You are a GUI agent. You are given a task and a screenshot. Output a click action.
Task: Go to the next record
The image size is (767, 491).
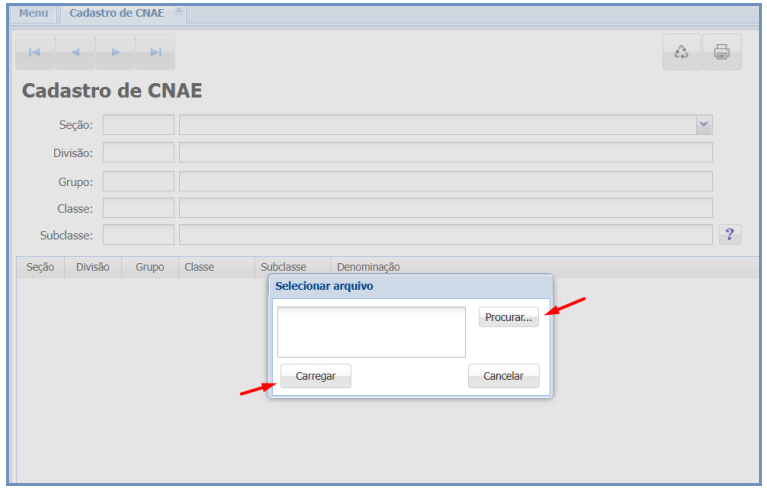coord(115,52)
